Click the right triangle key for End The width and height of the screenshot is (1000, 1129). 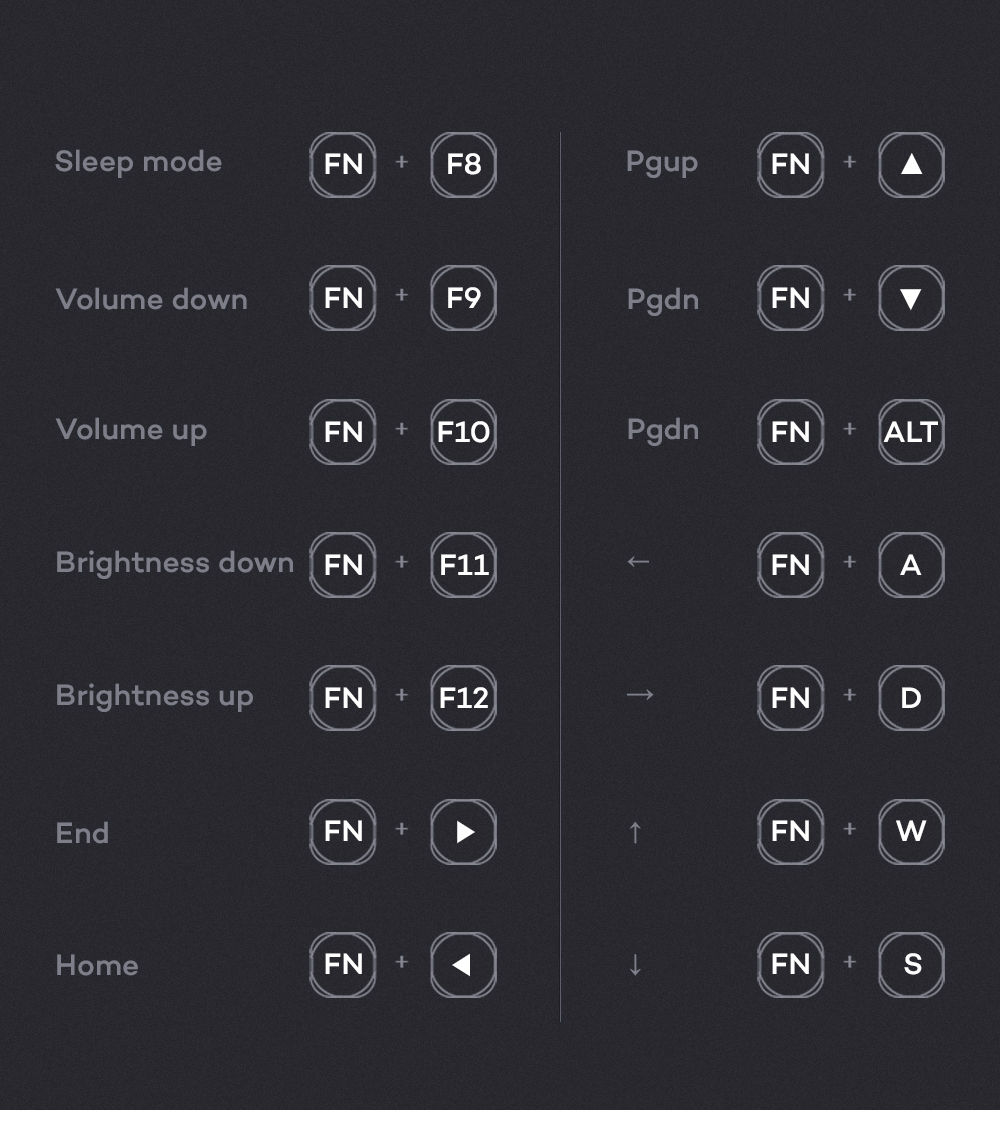point(463,832)
